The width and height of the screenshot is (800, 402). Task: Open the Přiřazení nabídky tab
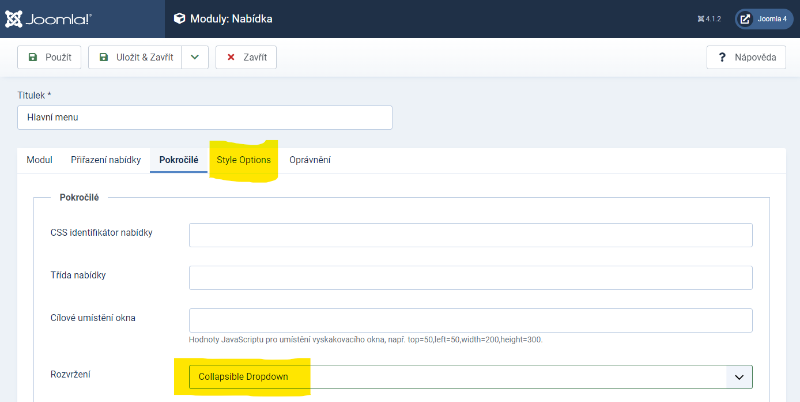pos(106,160)
